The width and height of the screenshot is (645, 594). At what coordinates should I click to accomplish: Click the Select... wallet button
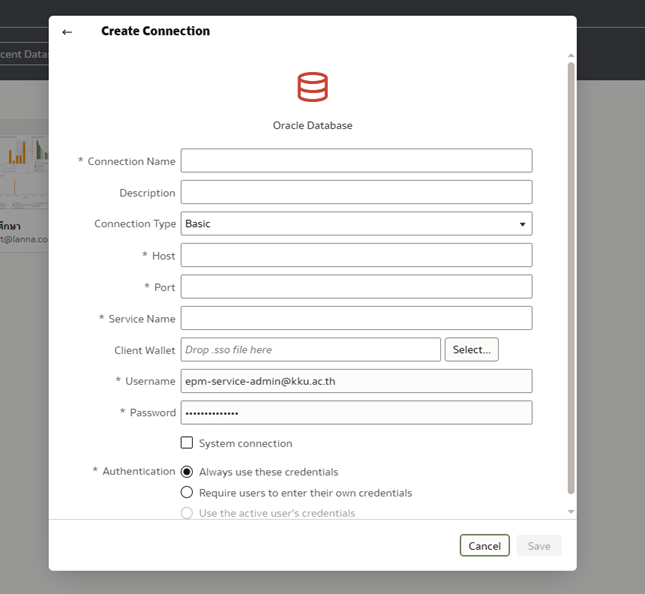coord(471,350)
